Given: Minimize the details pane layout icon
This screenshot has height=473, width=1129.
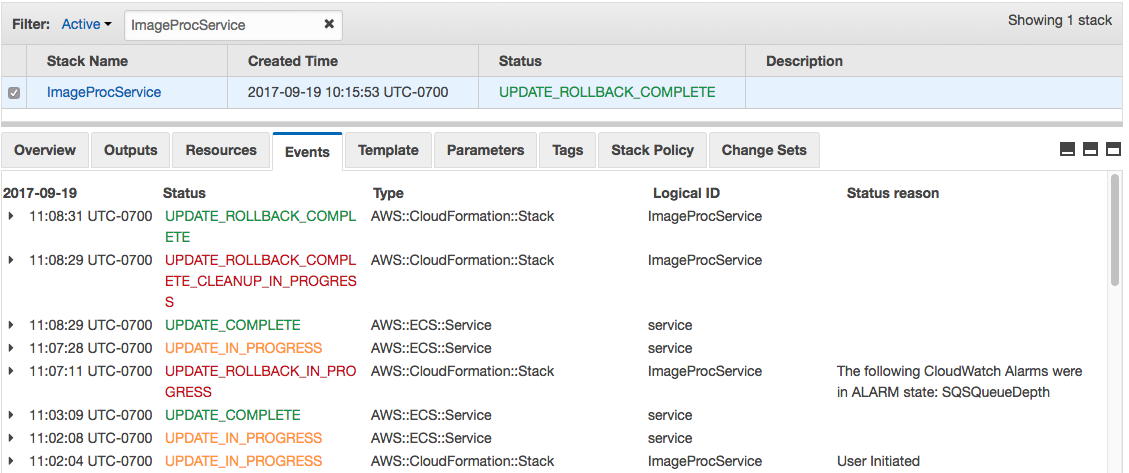Looking at the screenshot, I should [x=1068, y=149].
